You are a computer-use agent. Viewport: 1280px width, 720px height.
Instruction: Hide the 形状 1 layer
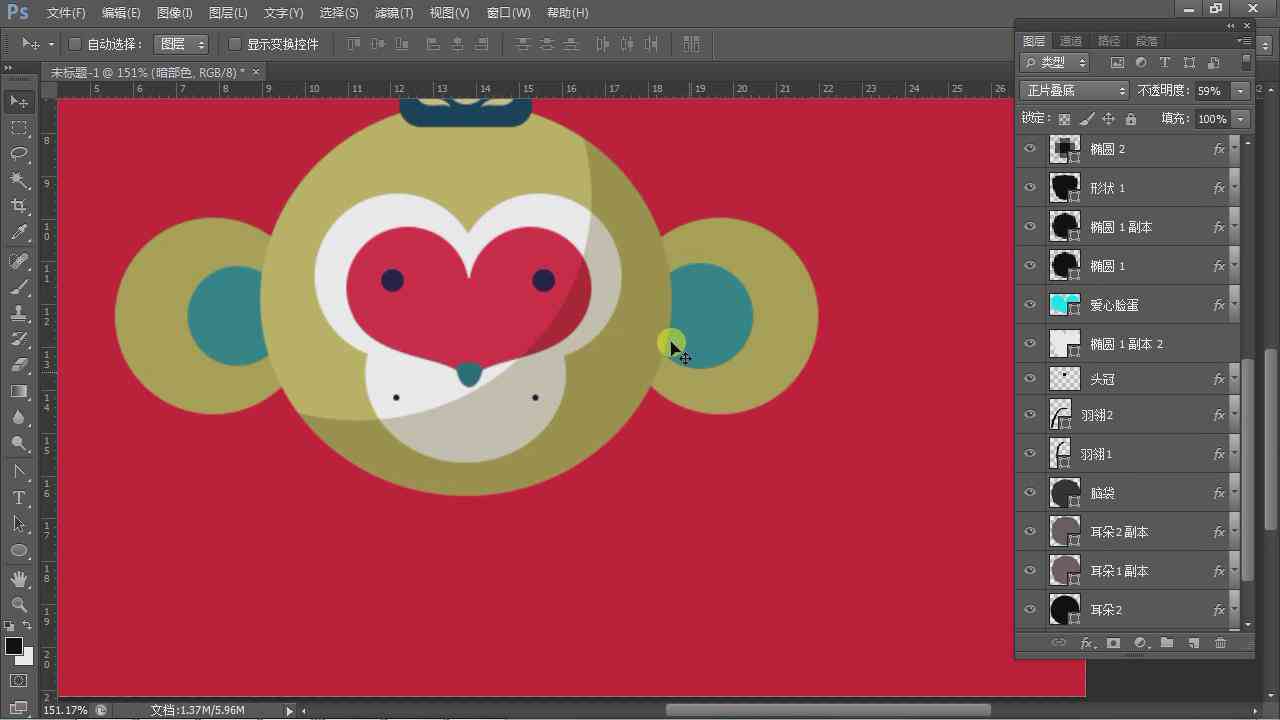pos(1030,188)
